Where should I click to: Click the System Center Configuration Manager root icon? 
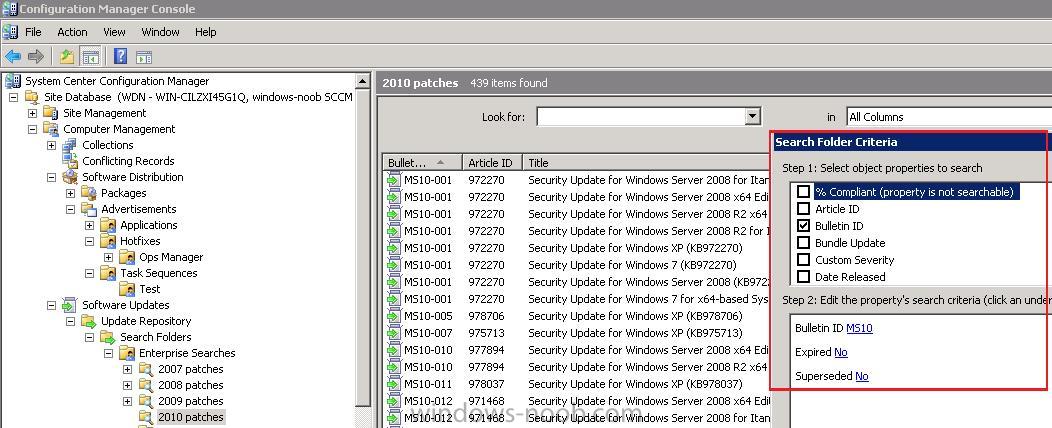13,81
